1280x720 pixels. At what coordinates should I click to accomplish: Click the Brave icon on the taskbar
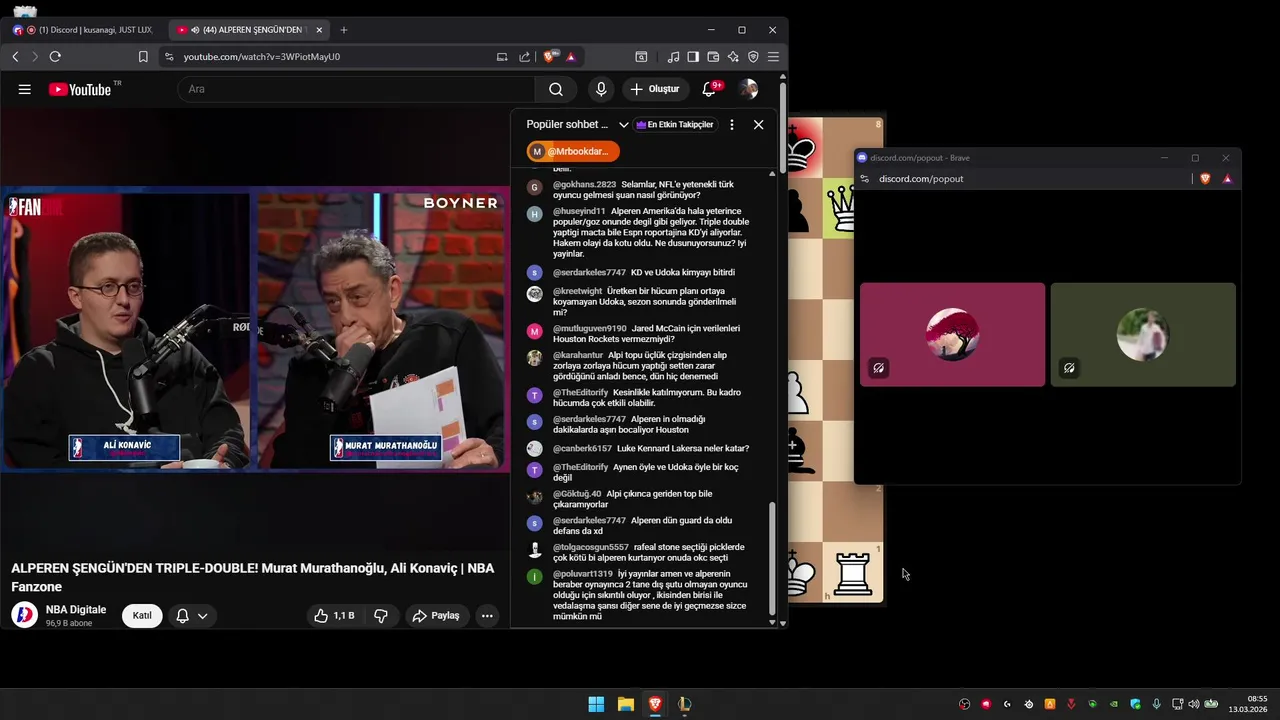[655, 704]
